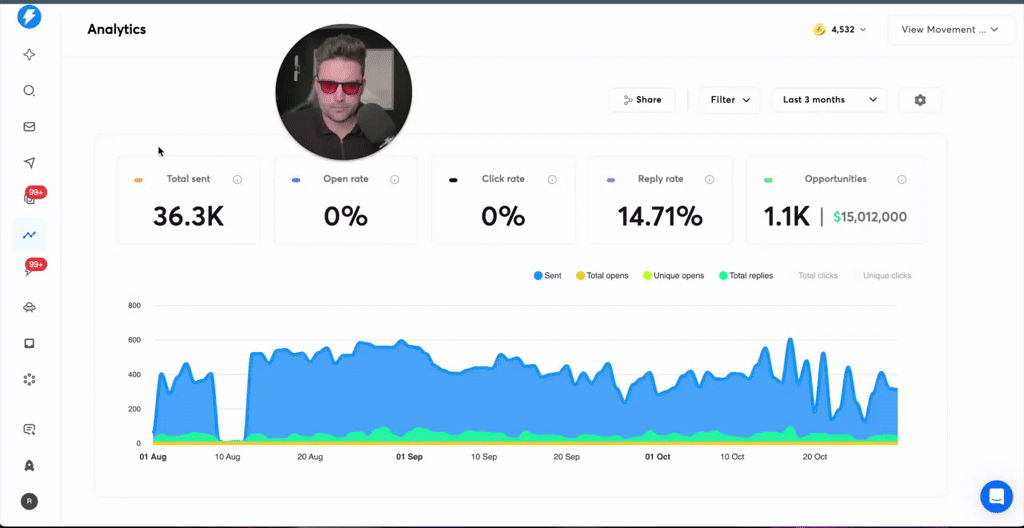The height and width of the screenshot is (528, 1024).
Task: Open the UFO sidebar icon
Action: tap(29, 307)
